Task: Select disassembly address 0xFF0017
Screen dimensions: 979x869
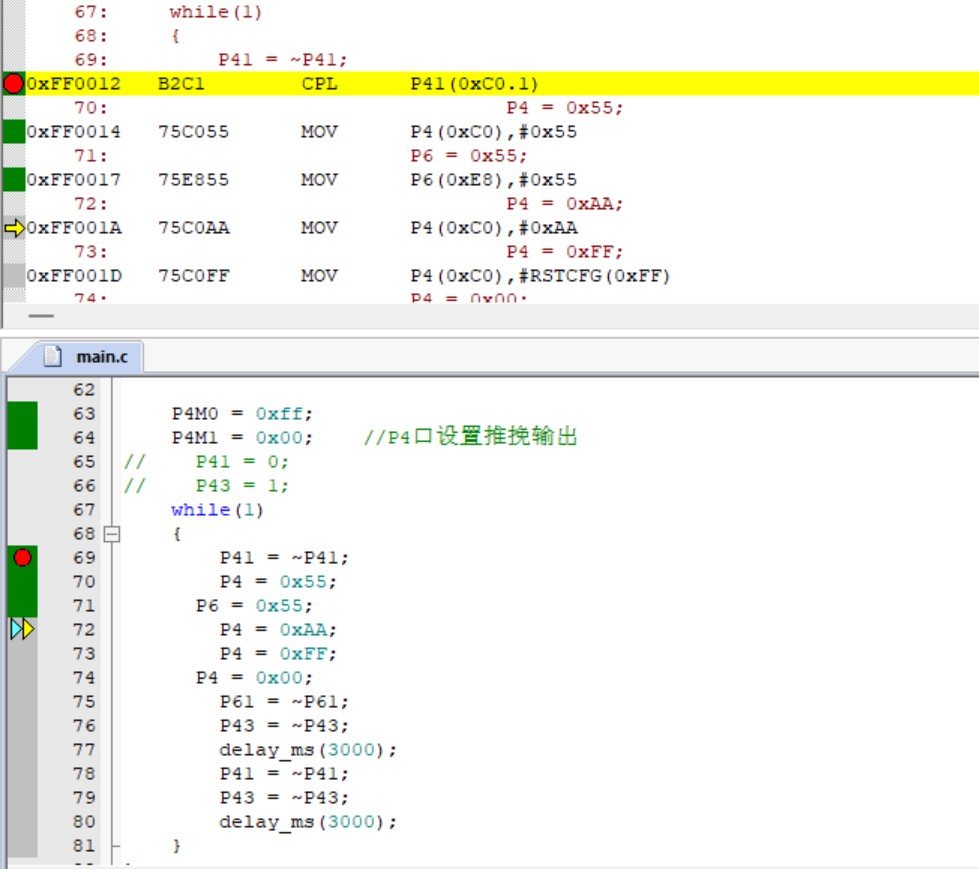Action: pos(74,180)
